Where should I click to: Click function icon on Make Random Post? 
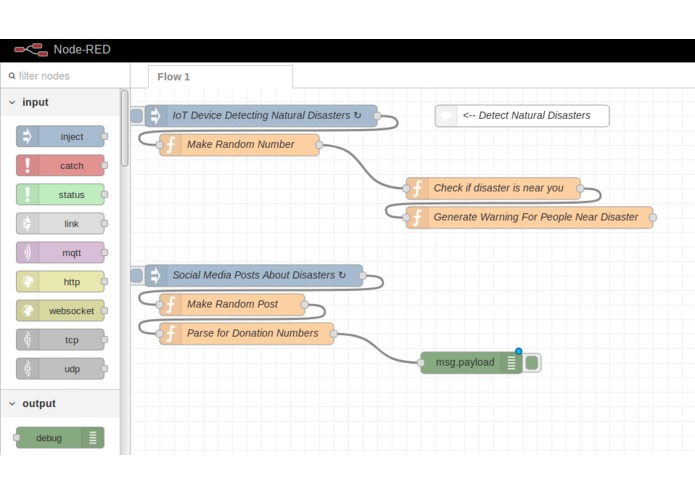(x=171, y=305)
